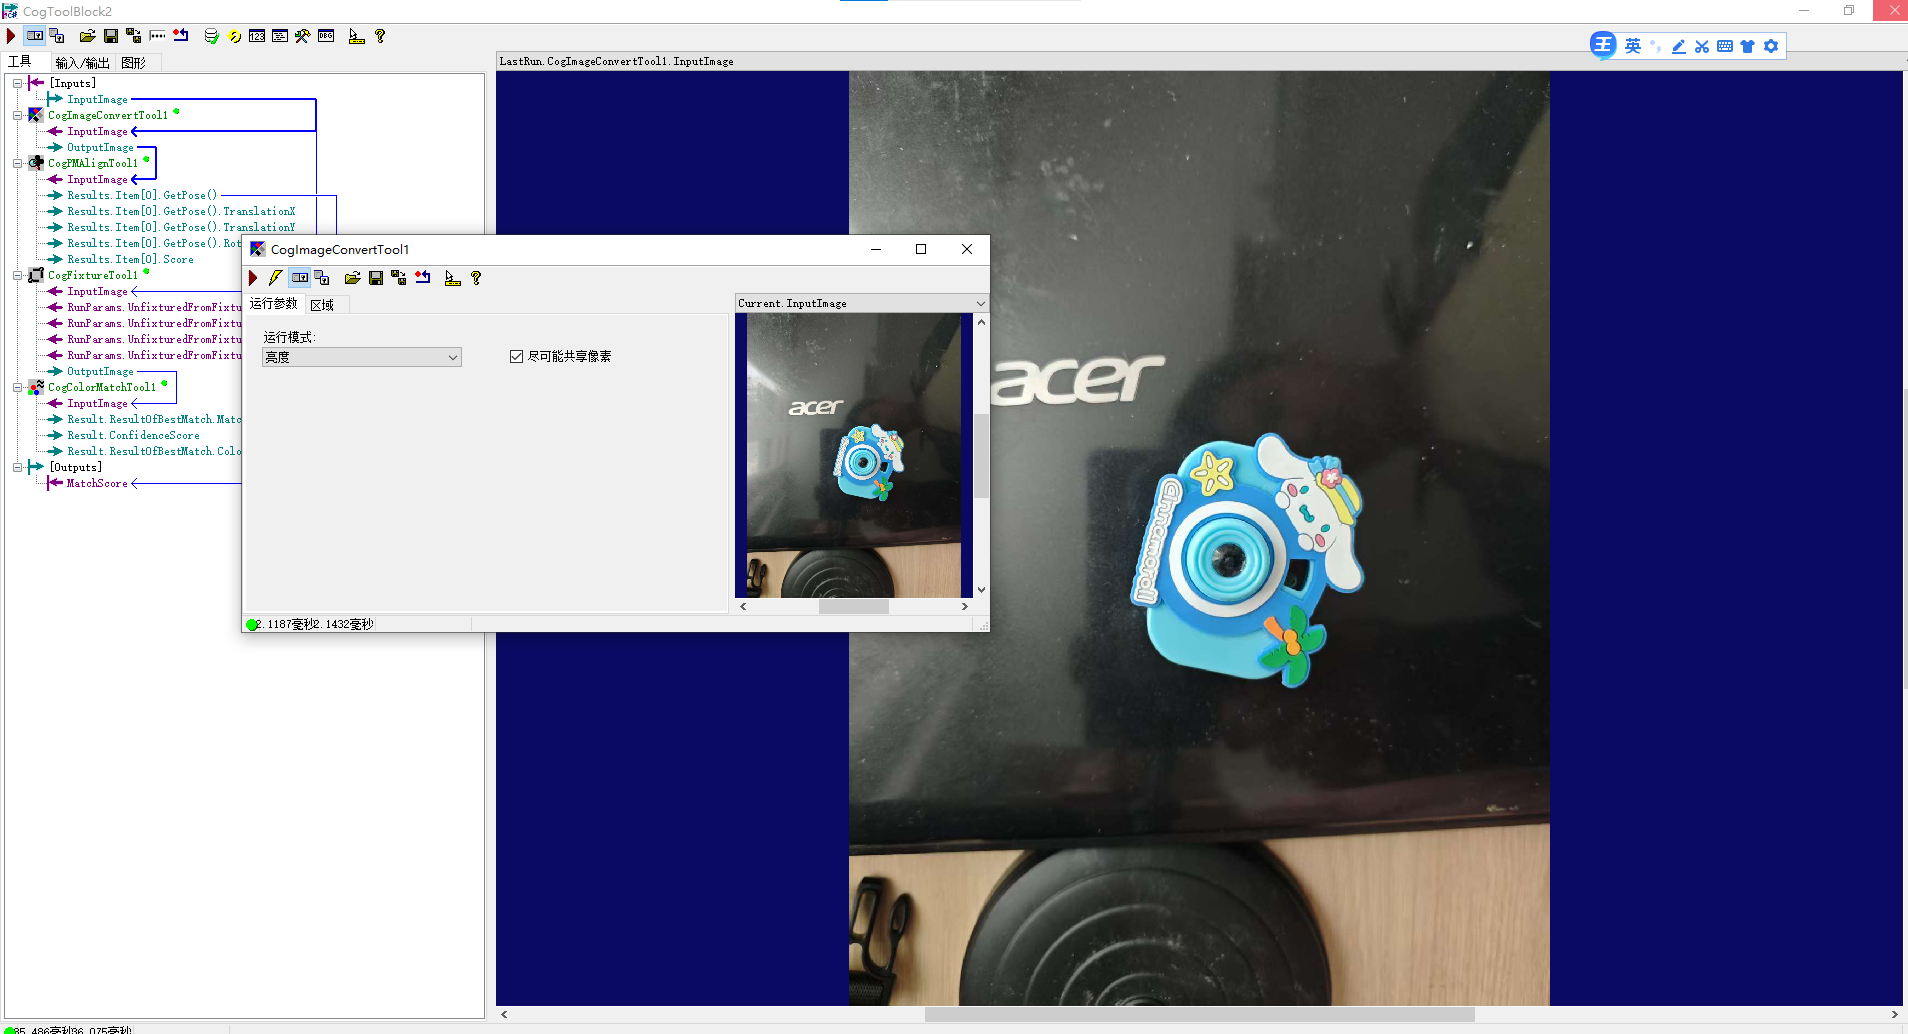Viewport: 1908px width, 1034px height.
Task: Collapse the CogImageConvertTool1 tree node
Action: (x=17, y=115)
